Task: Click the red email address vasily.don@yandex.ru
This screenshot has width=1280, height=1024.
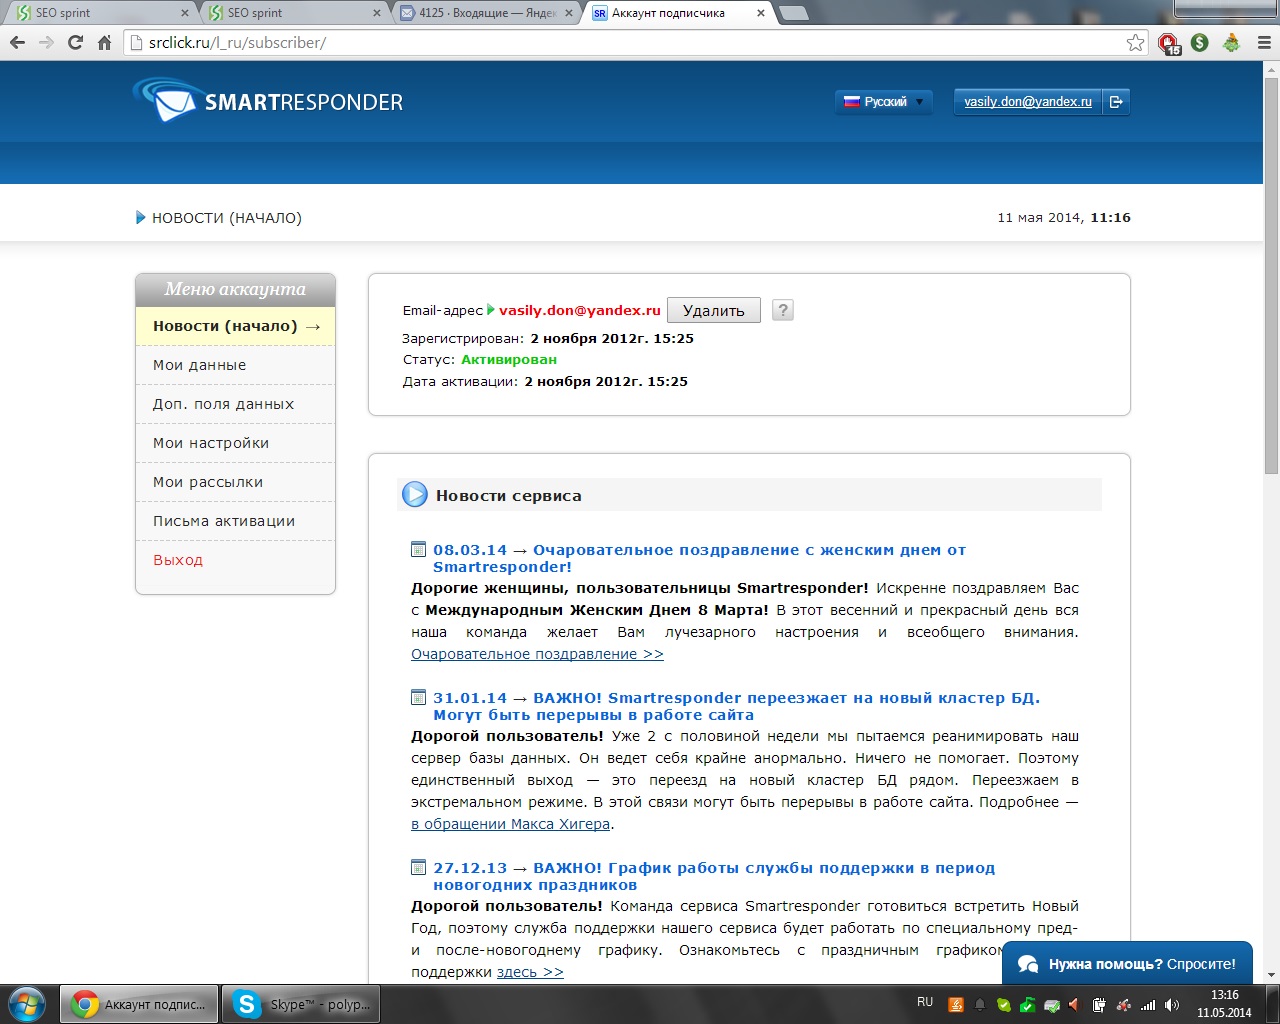Action: 580,310
